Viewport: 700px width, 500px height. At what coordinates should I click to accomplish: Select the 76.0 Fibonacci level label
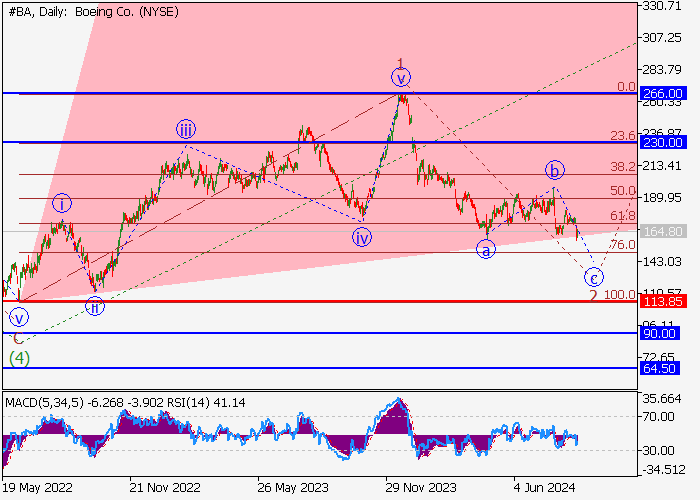[623, 245]
